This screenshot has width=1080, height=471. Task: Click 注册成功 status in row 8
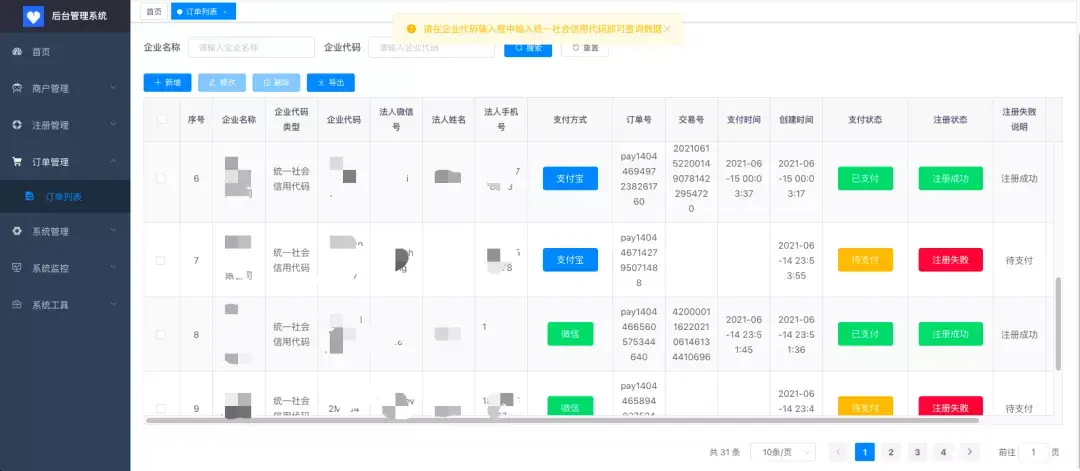951,334
